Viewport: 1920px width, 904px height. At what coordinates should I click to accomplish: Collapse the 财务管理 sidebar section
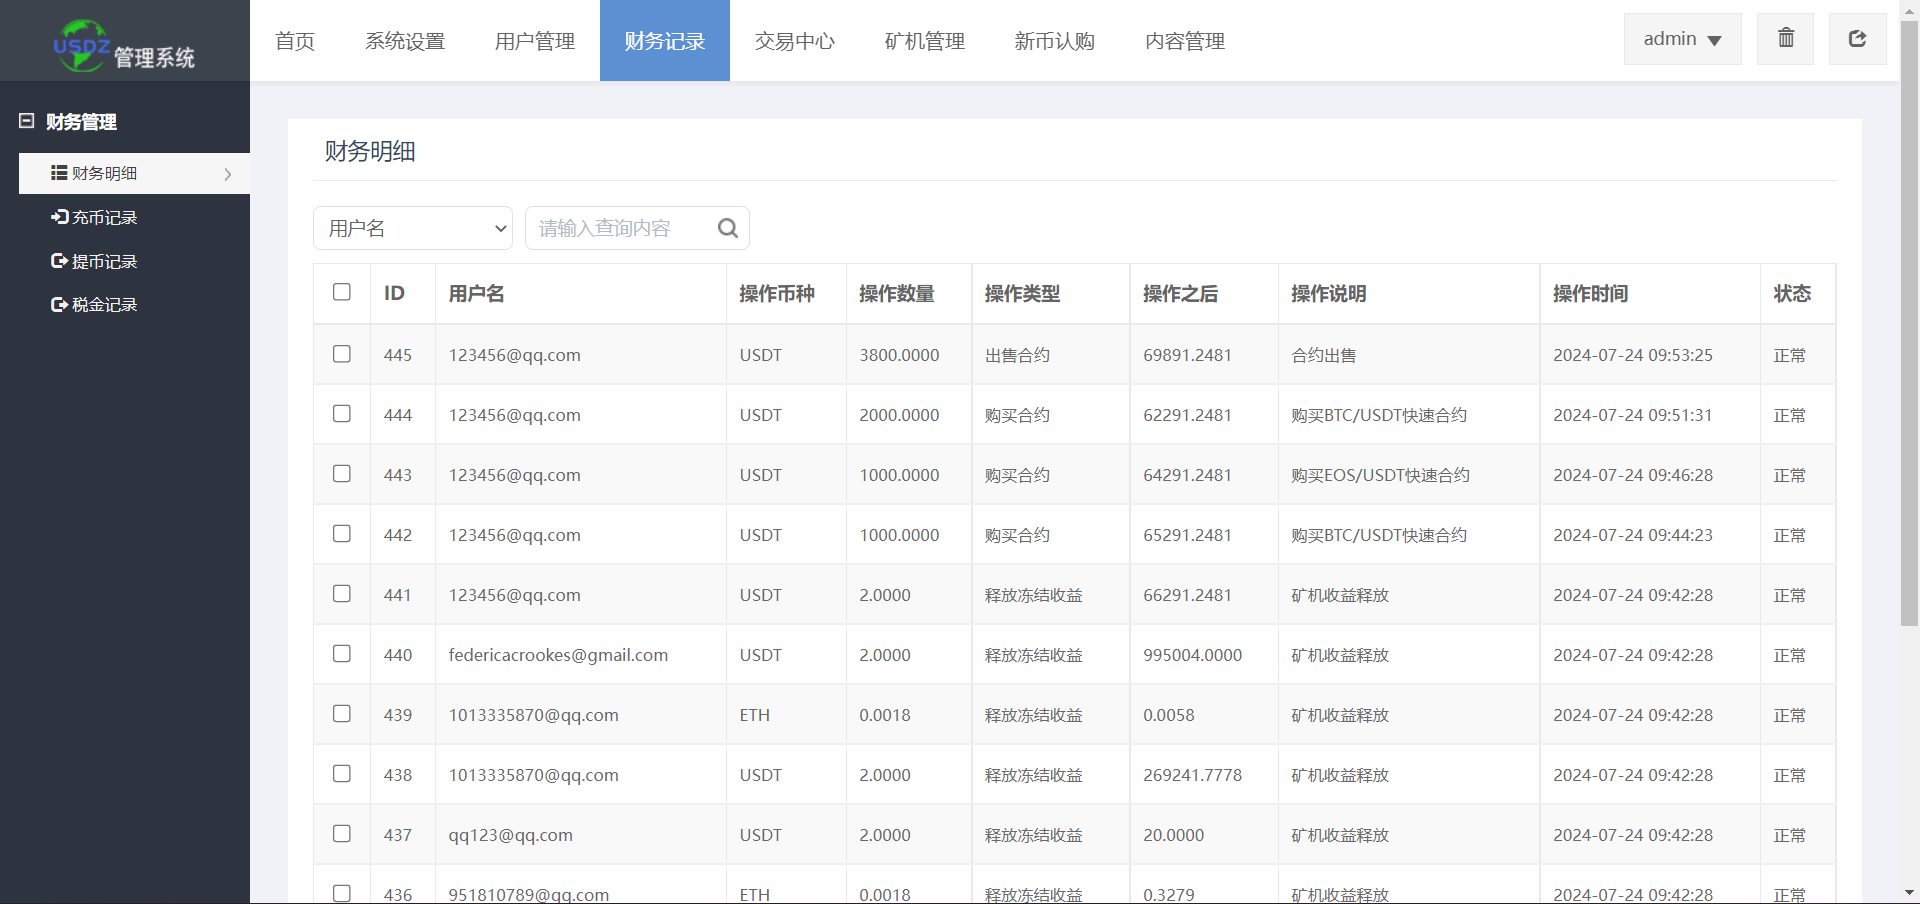pyautogui.click(x=27, y=121)
